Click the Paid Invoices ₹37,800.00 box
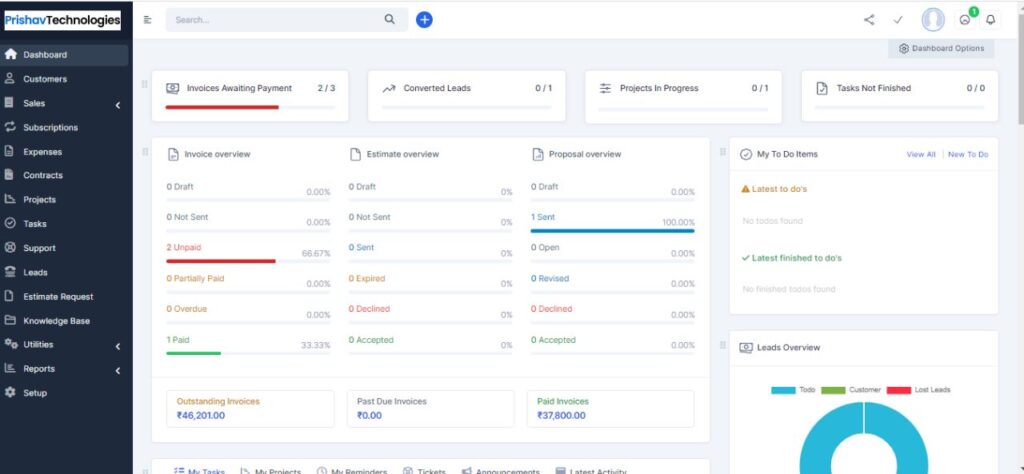This screenshot has width=1024, height=474. click(611, 409)
